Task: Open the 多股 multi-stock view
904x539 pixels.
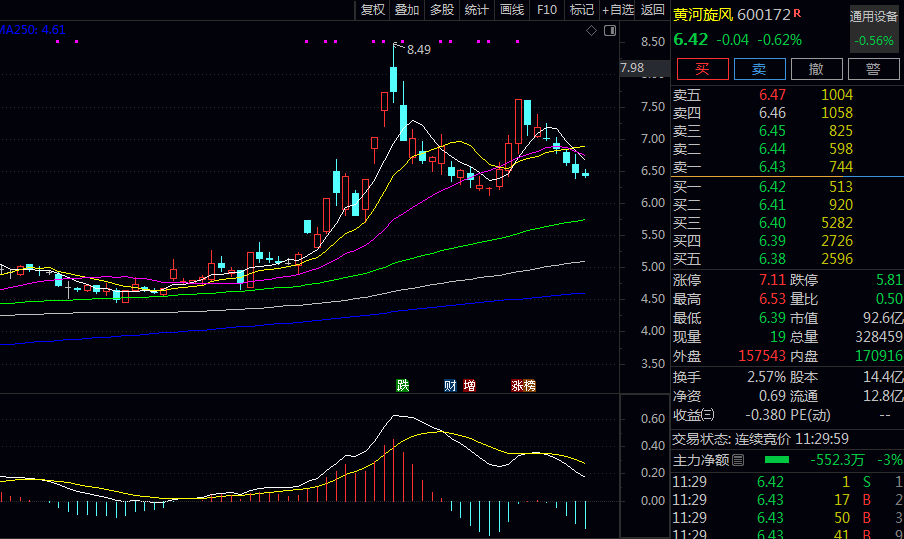Action: pos(442,10)
